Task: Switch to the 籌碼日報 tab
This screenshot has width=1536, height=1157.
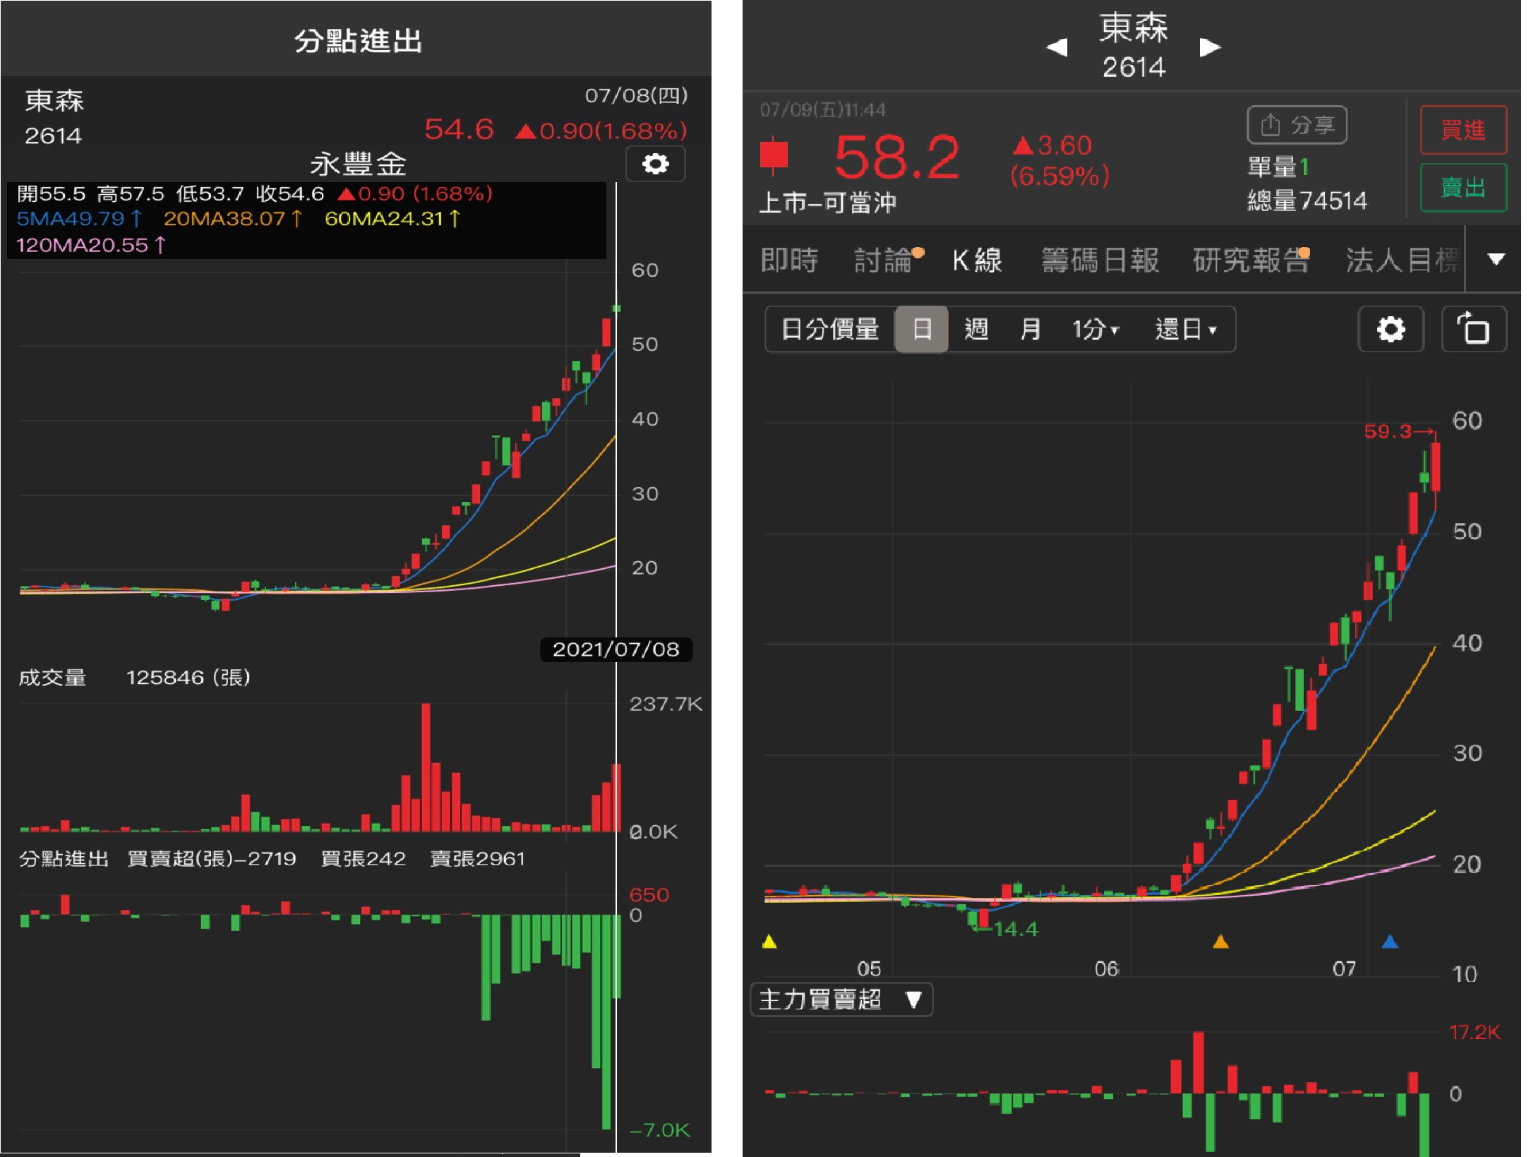Action: [x=1100, y=260]
